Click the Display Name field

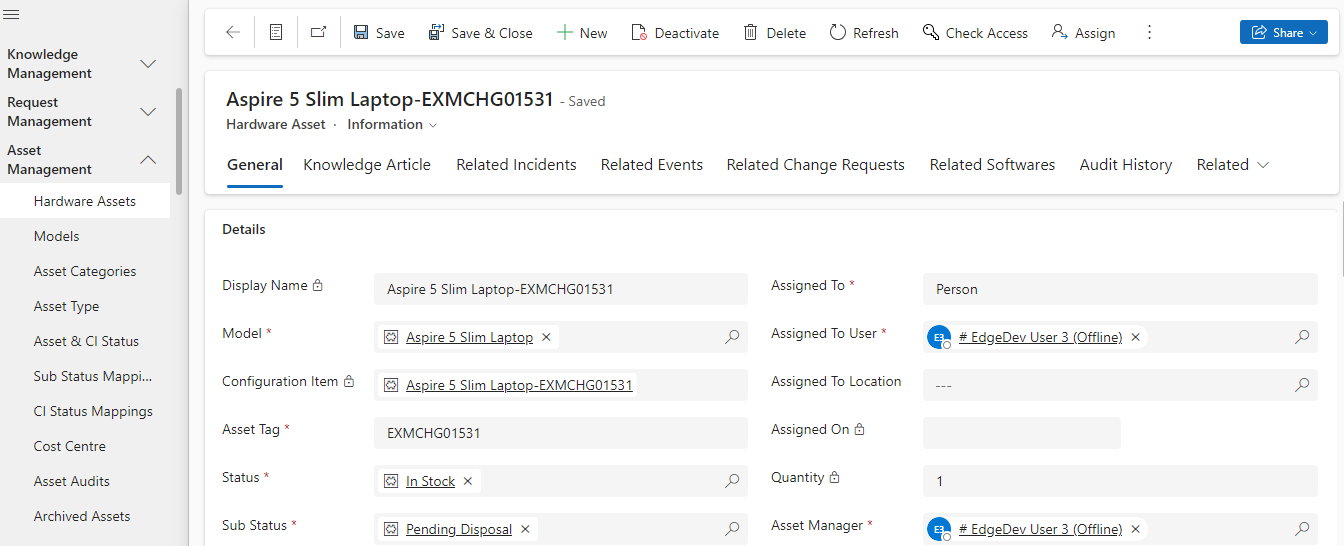(x=561, y=289)
